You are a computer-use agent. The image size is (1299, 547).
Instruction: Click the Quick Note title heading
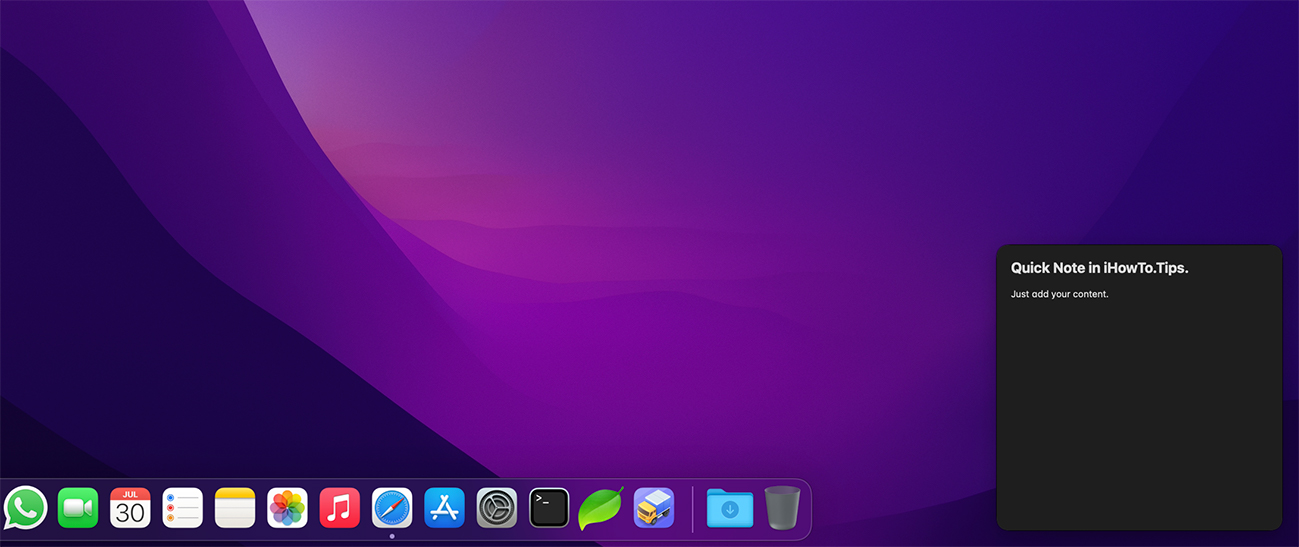1099,268
